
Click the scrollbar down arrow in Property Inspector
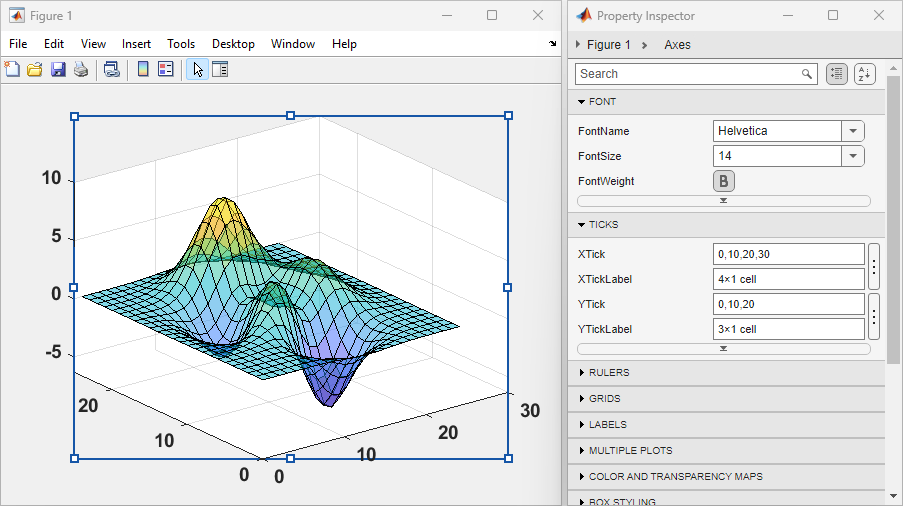click(x=893, y=496)
